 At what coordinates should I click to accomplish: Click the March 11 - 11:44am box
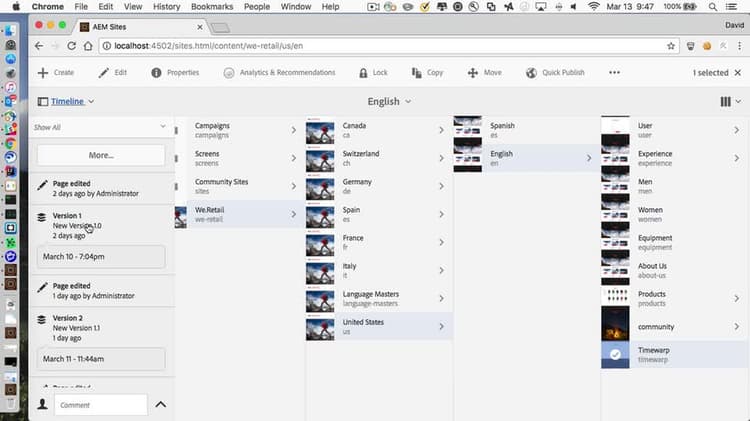101,359
